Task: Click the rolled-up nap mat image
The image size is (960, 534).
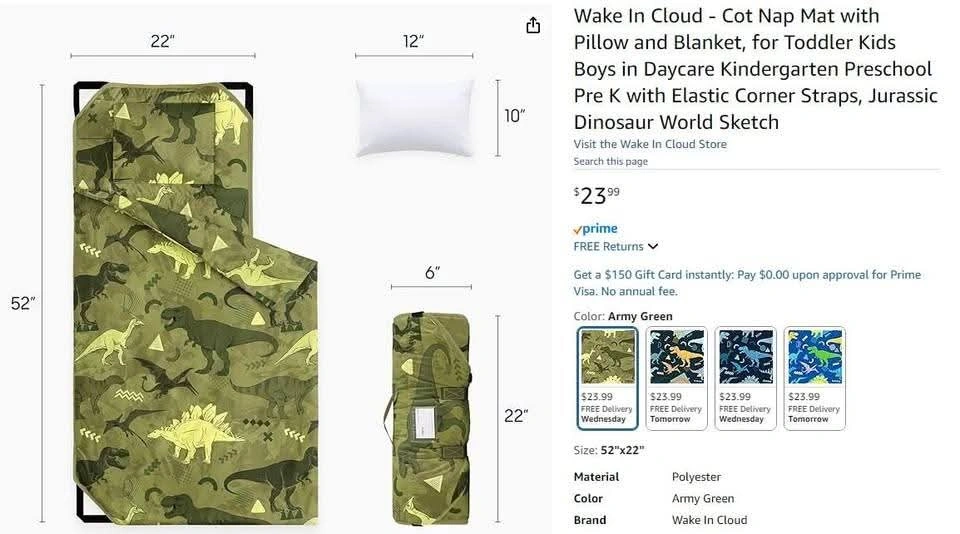Action: click(430, 418)
